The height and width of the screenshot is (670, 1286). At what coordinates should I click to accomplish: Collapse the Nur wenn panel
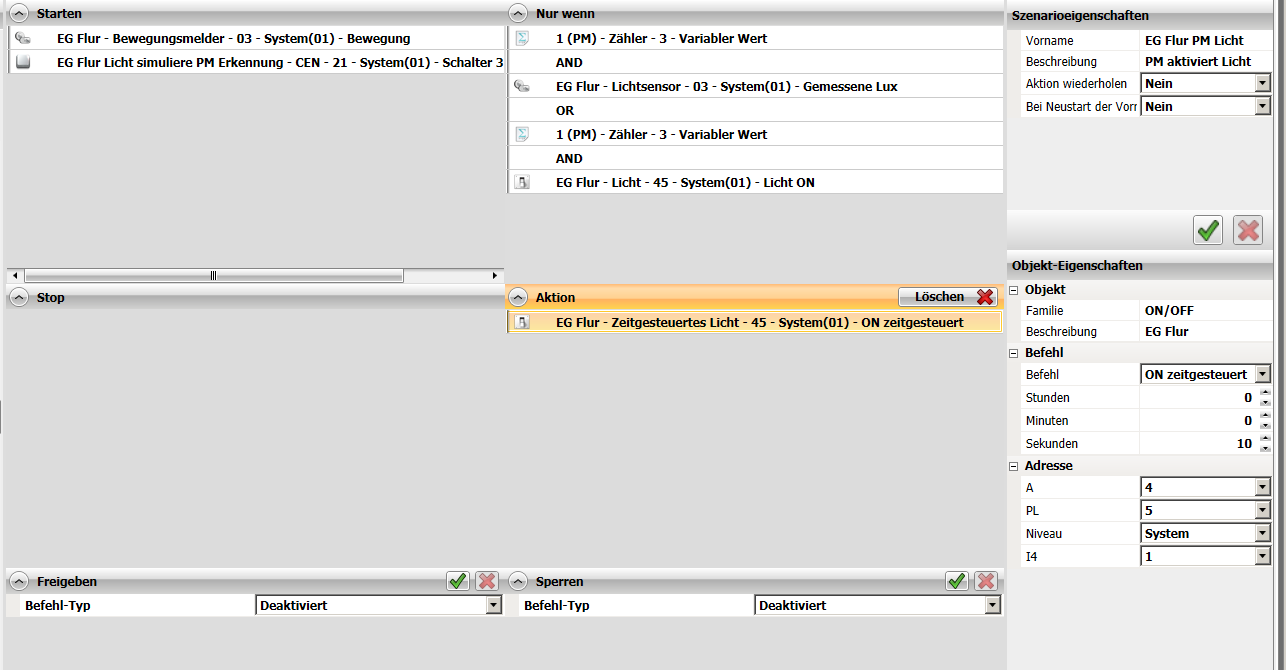pyautogui.click(x=518, y=14)
